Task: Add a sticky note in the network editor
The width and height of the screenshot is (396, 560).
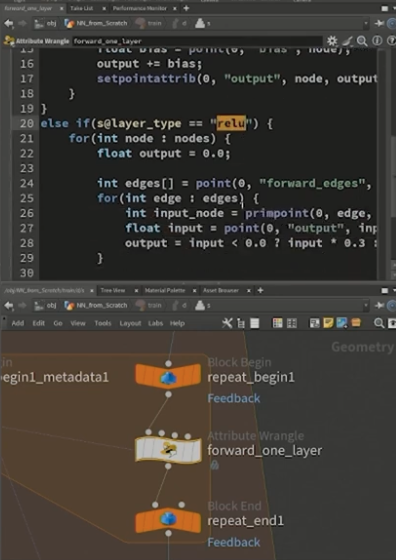Action: (328, 323)
